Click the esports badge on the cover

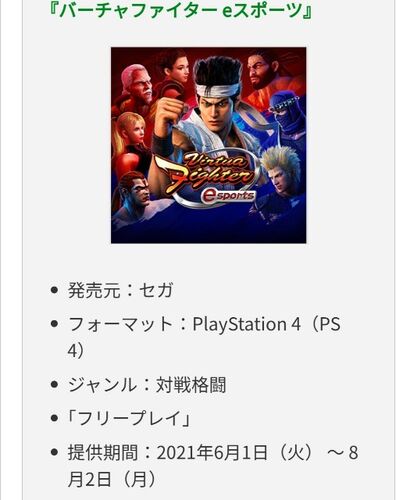click(x=228, y=196)
